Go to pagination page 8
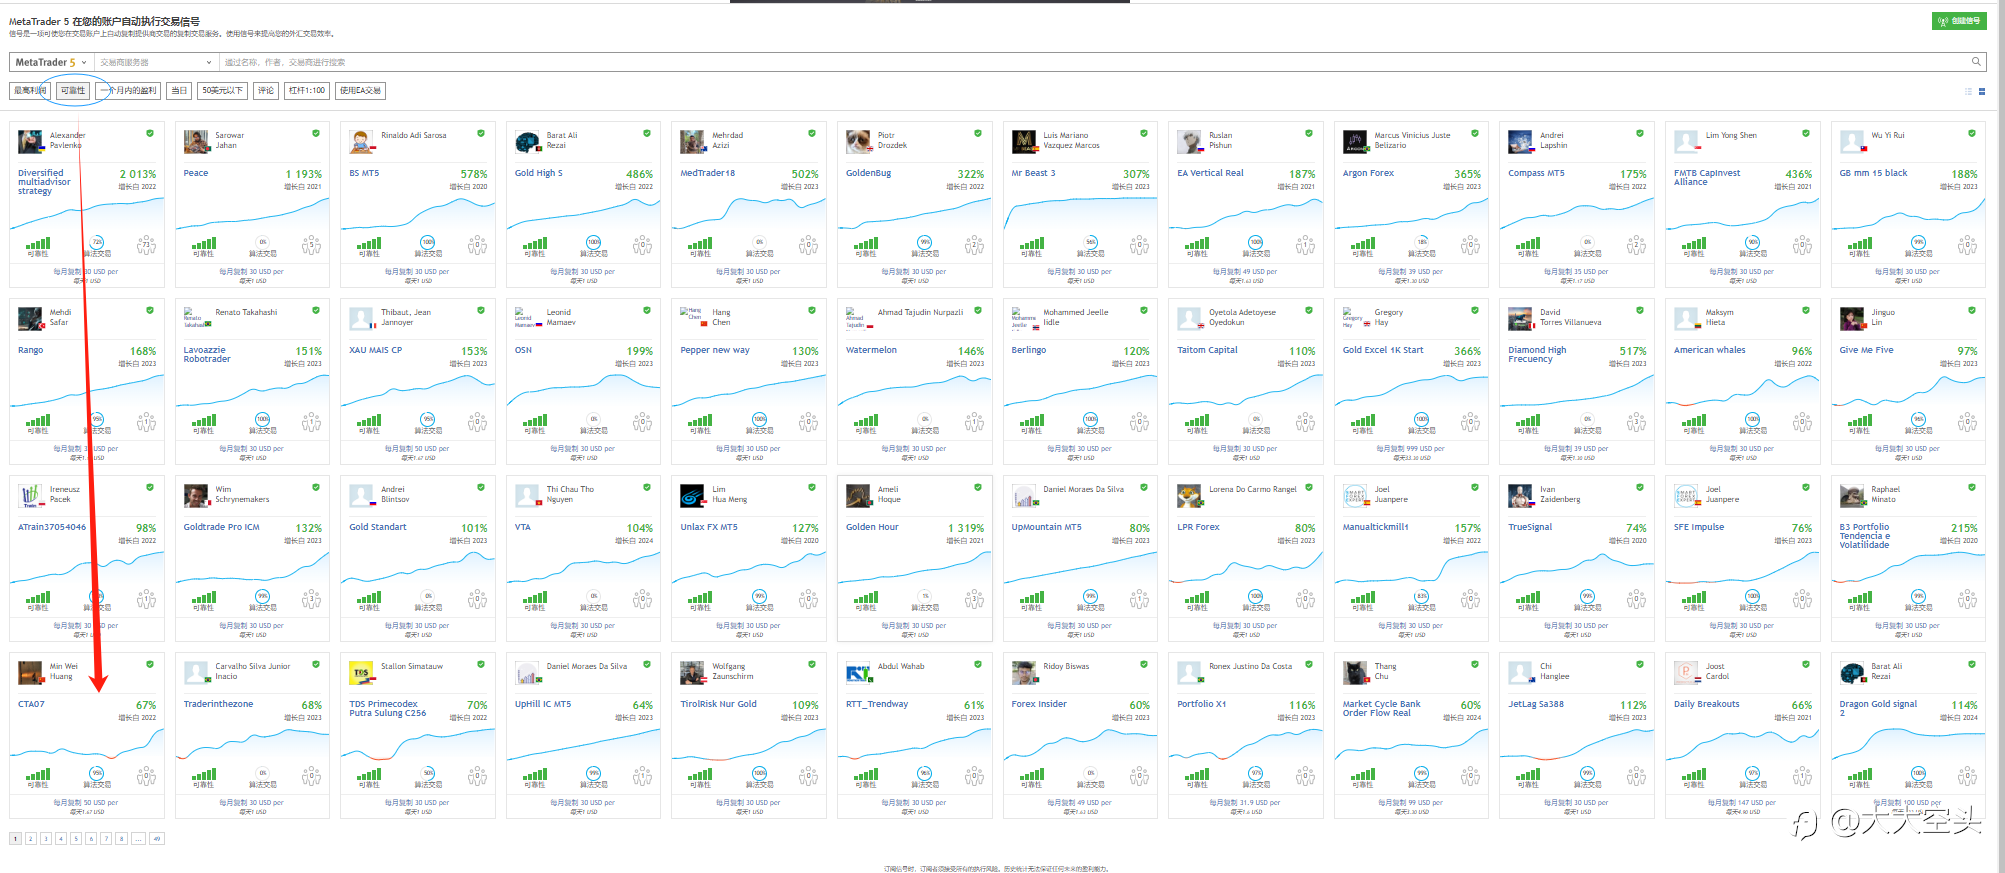 pyautogui.click(x=121, y=839)
